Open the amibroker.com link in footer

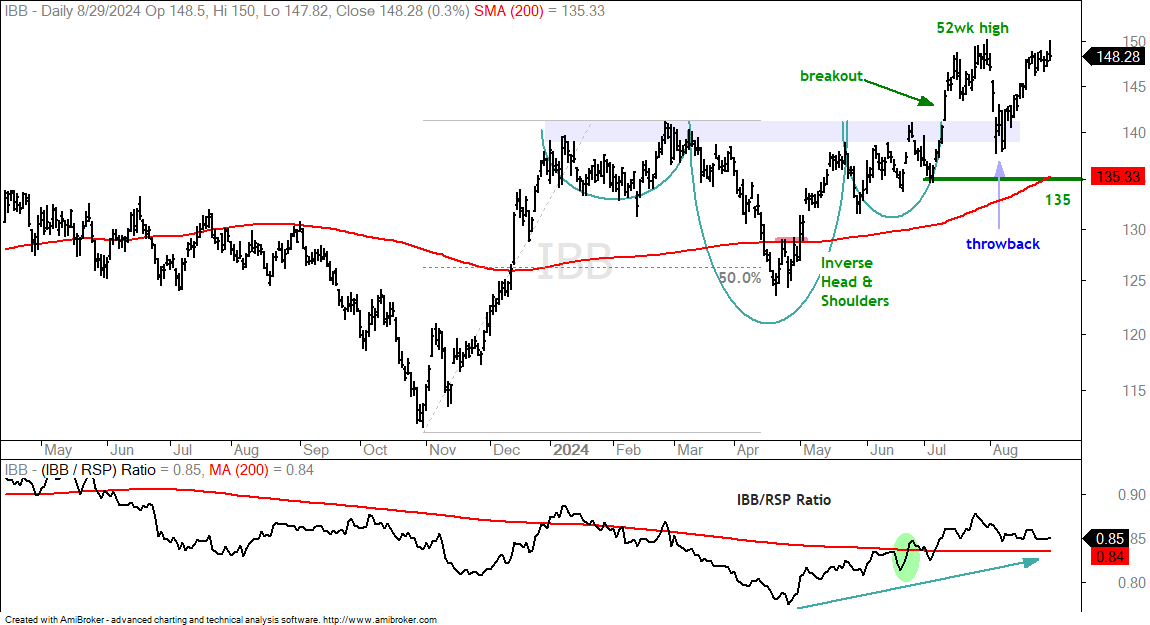click(380, 620)
